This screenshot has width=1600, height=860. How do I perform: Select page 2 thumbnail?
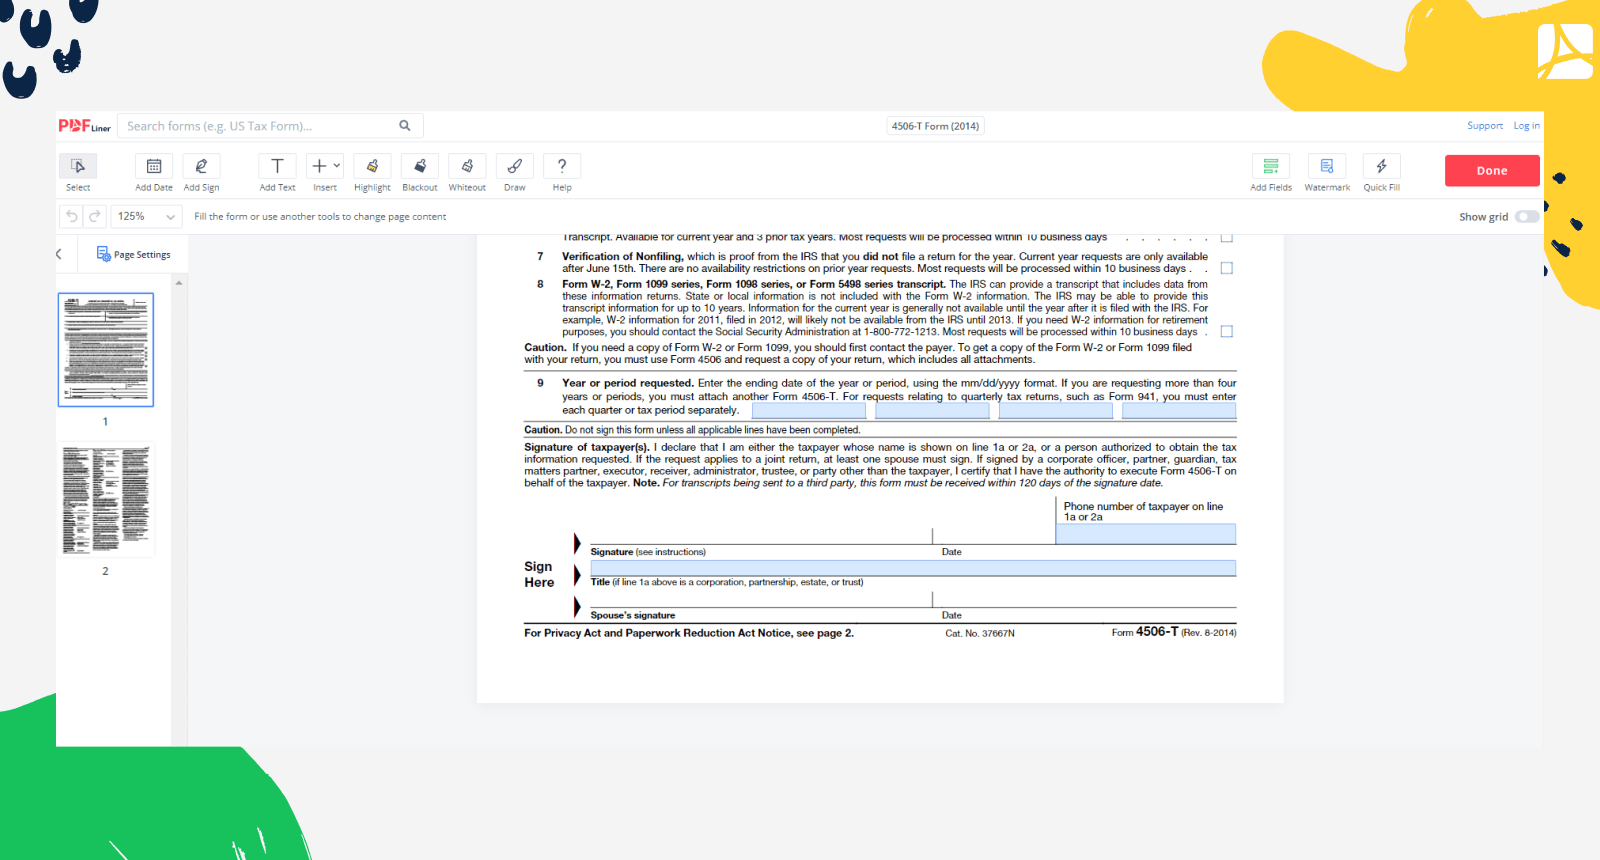click(x=106, y=500)
